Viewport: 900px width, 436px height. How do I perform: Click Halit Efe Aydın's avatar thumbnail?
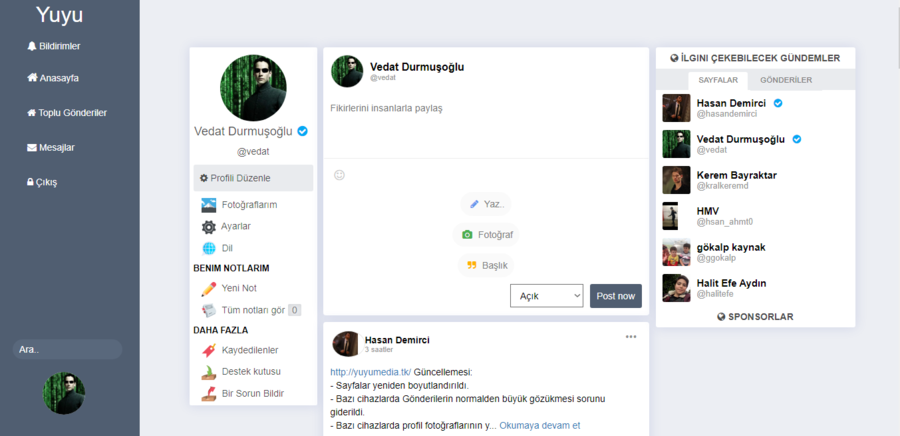point(676,288)
